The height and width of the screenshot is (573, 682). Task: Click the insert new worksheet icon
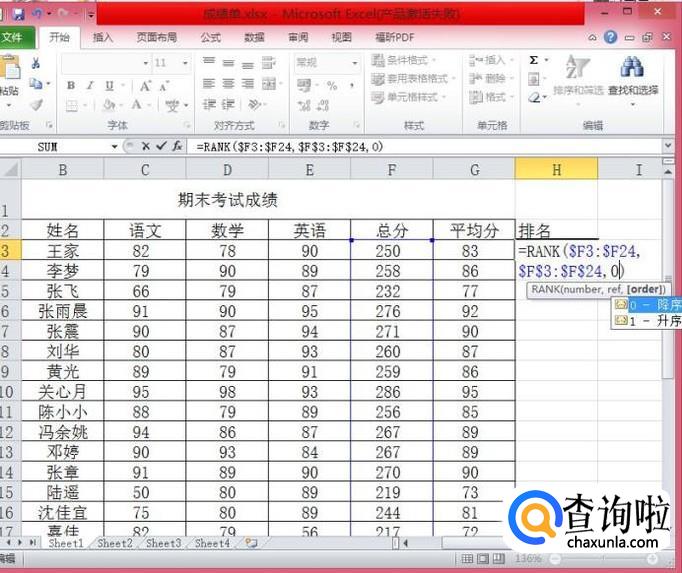pyautogui.click(x=251, y=543)
